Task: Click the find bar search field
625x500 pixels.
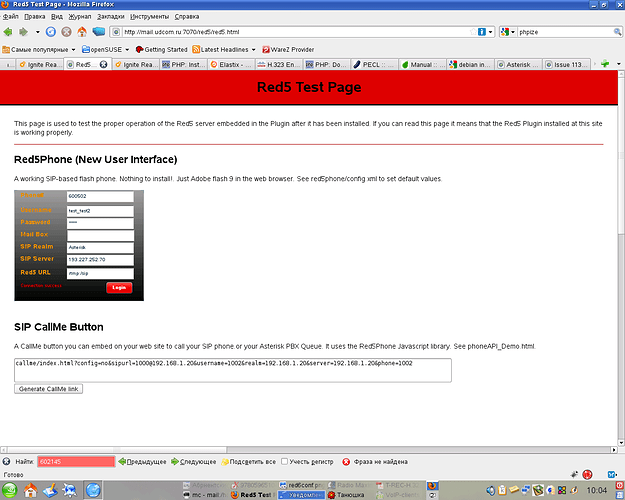Action: pyautogui.click(x=76, y=462)
